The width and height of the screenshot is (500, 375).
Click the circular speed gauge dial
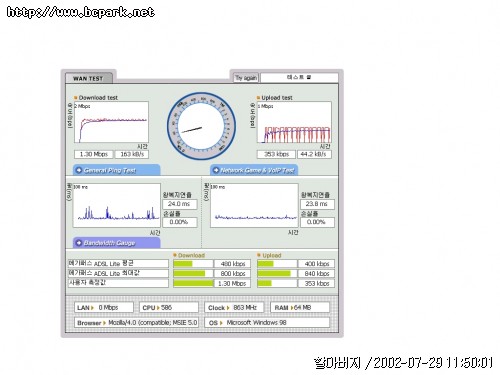(201, 126)
